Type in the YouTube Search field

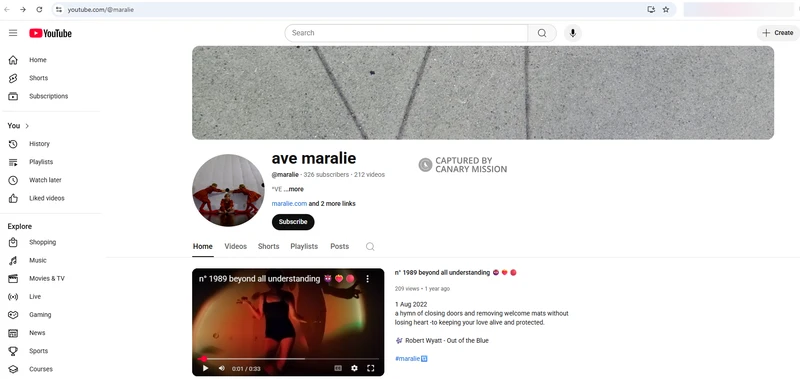click(406, 33)
